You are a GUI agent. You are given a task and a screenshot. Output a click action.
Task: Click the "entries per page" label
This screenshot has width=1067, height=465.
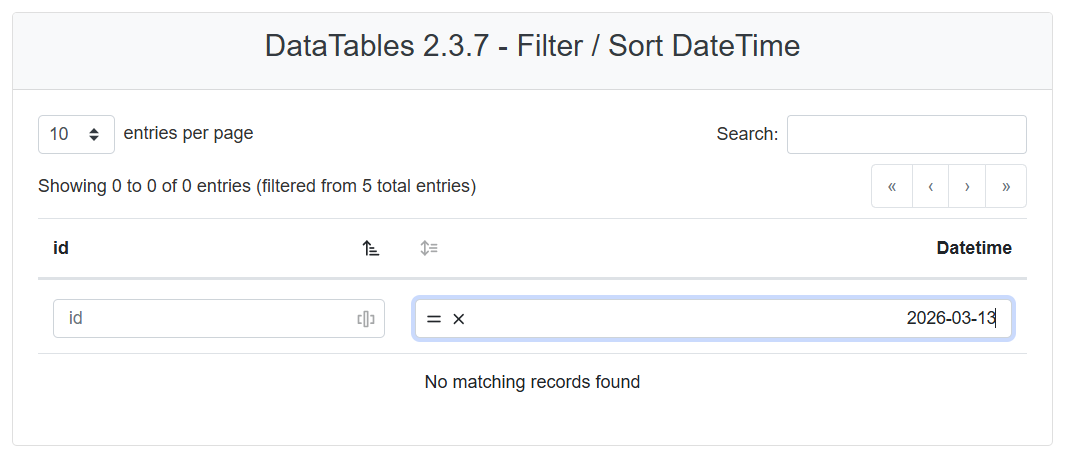(188, 133)
